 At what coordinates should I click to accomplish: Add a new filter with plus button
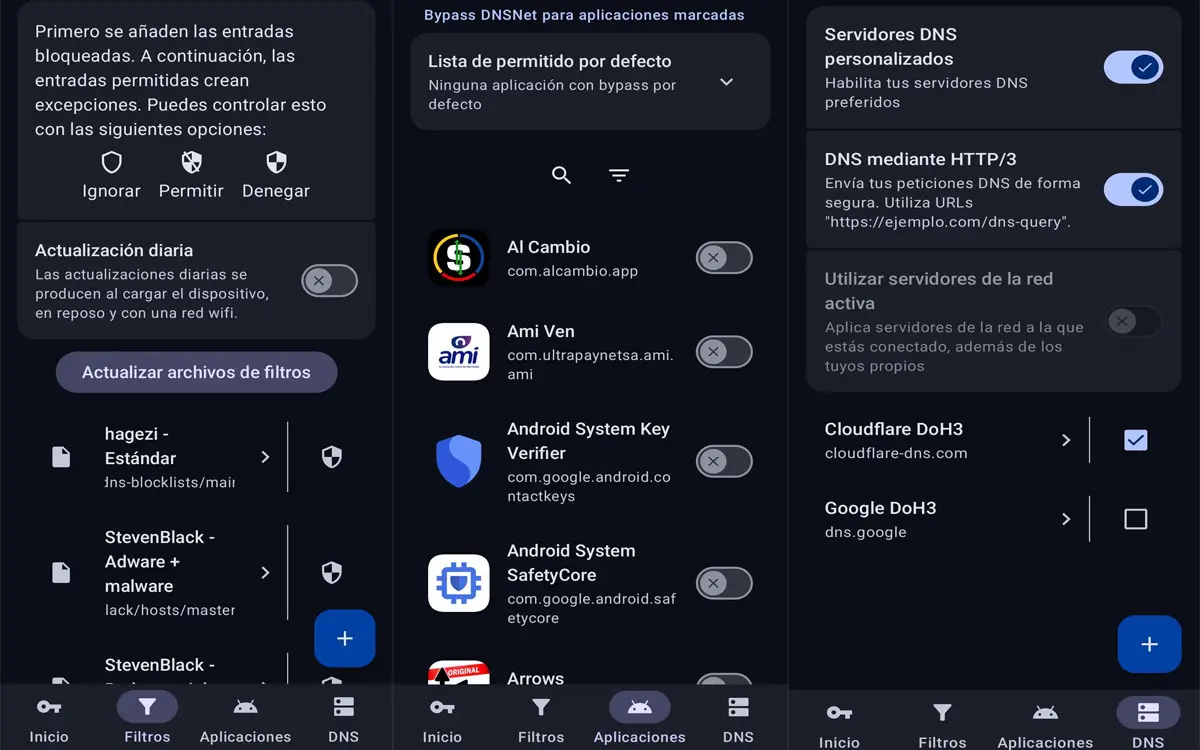pyautogui.click(x=345, y=638)
